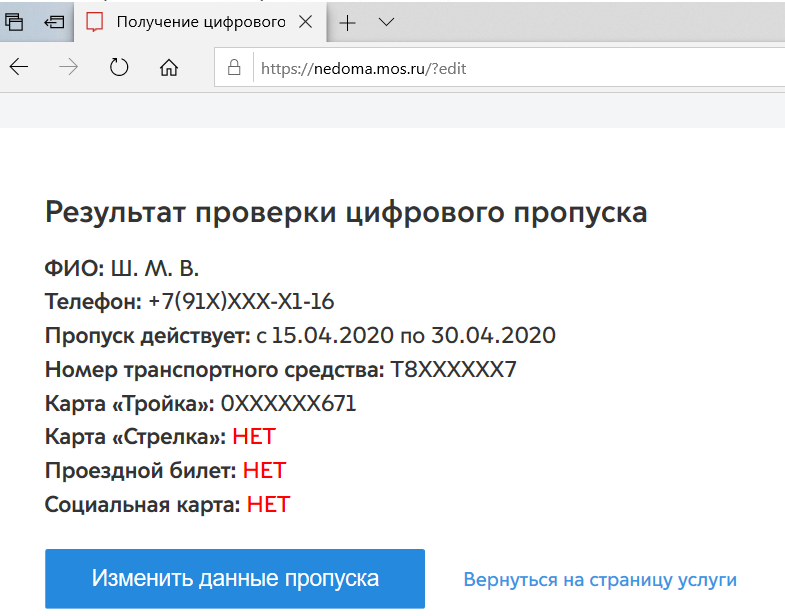This screenshot has height=616, width=785.
Task: Click the «Результат проверки цифрового пропуска» heading
Action: [346, 213]
